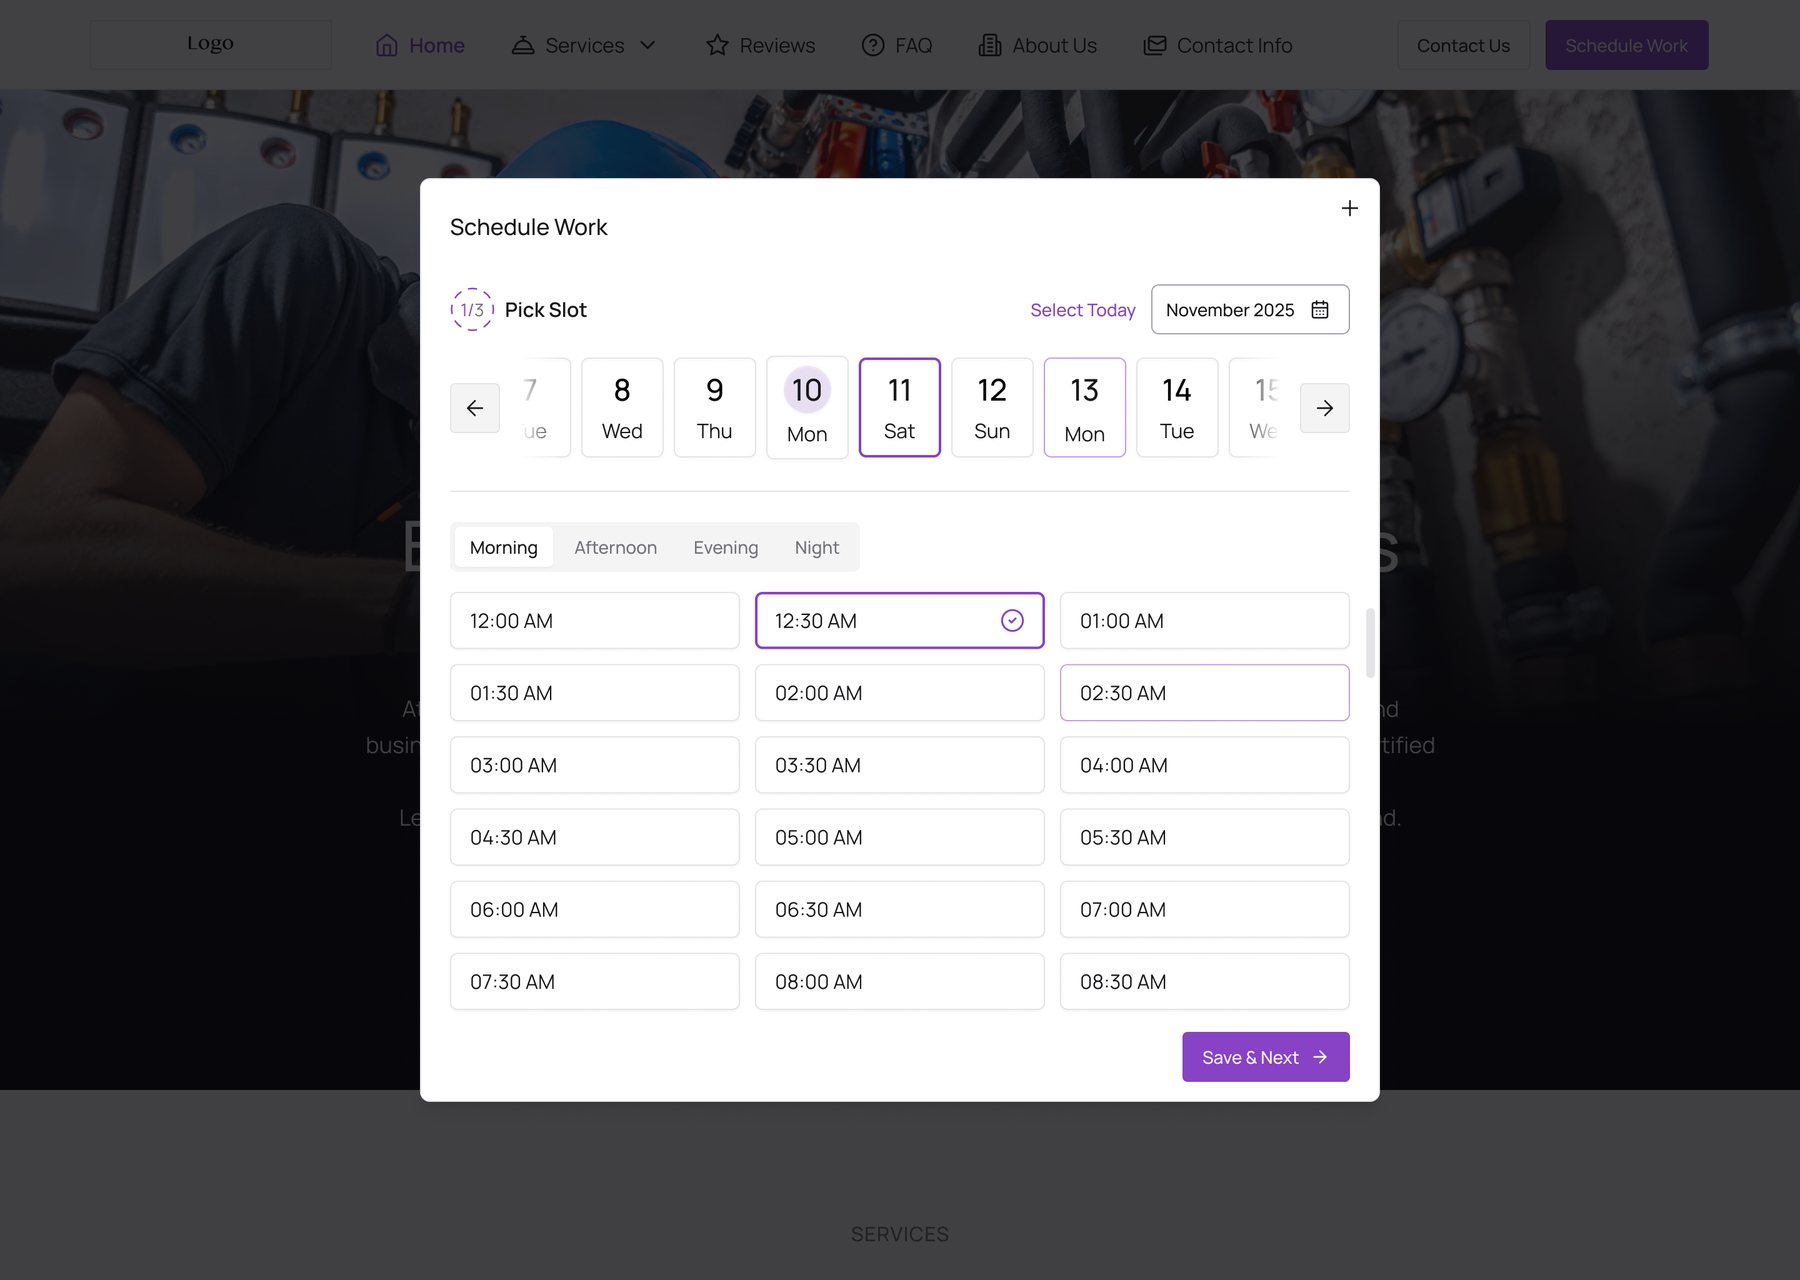
Task: Choose the 02:30 AM slot
Action: point(1205,693)
